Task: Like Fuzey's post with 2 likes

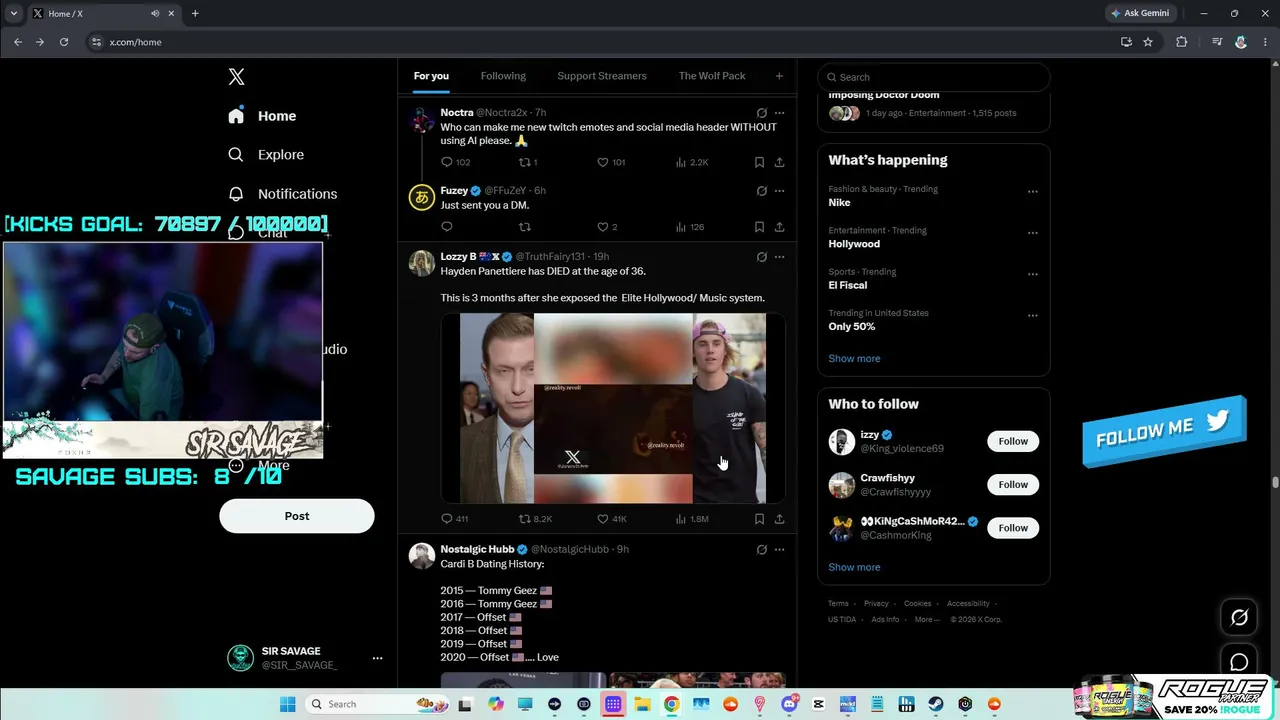Action: (603, 227)
